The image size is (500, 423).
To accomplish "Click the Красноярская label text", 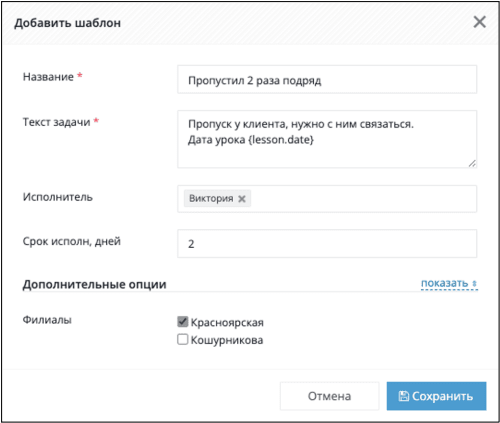I will (x=227, y=322).
